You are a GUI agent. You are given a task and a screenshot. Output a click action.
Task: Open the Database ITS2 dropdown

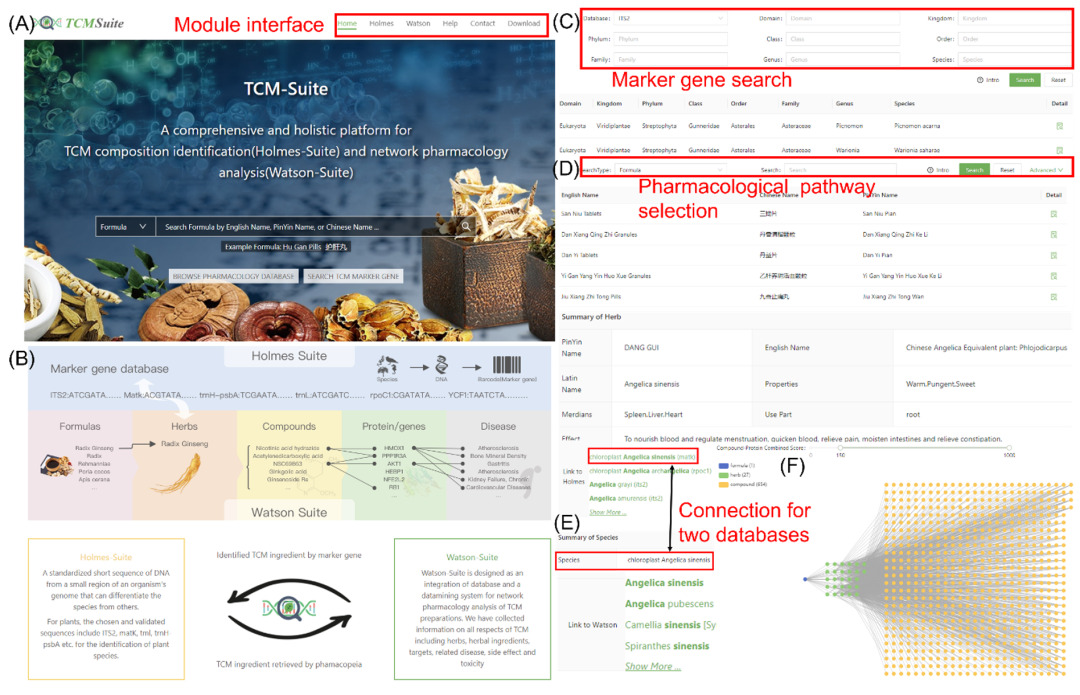coord(670,19)
